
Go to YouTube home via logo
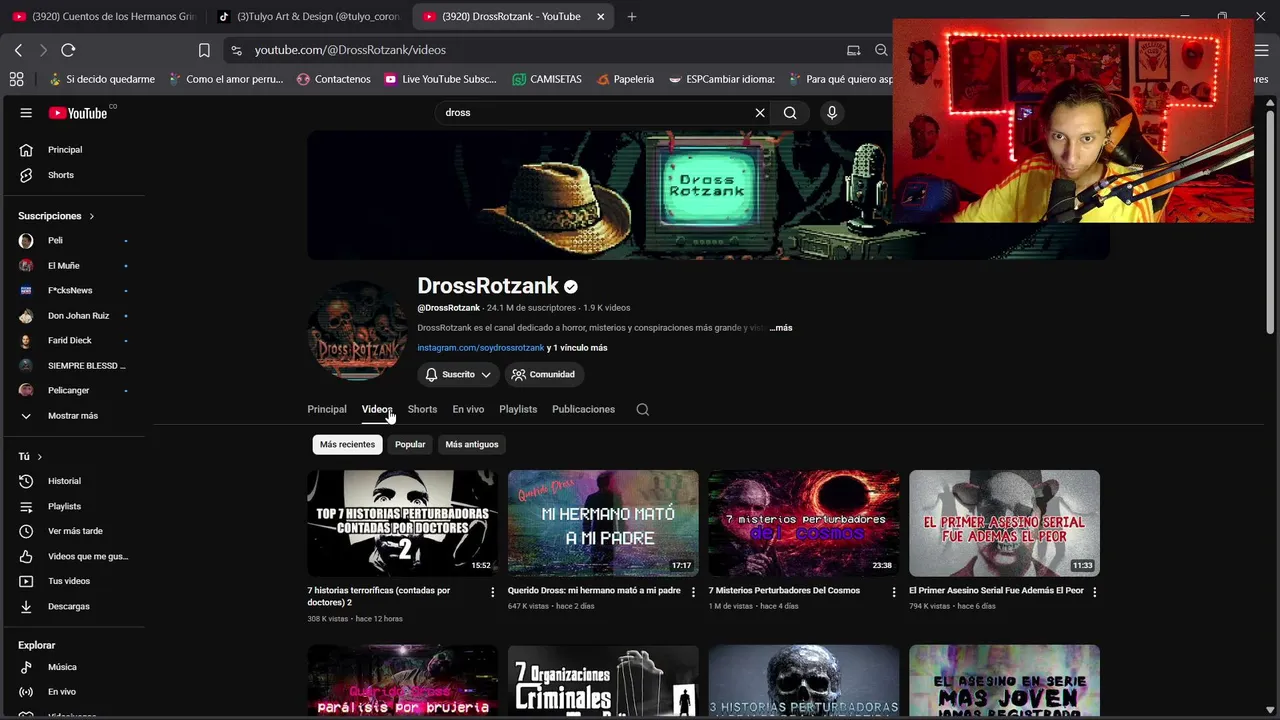pos(78,113)
